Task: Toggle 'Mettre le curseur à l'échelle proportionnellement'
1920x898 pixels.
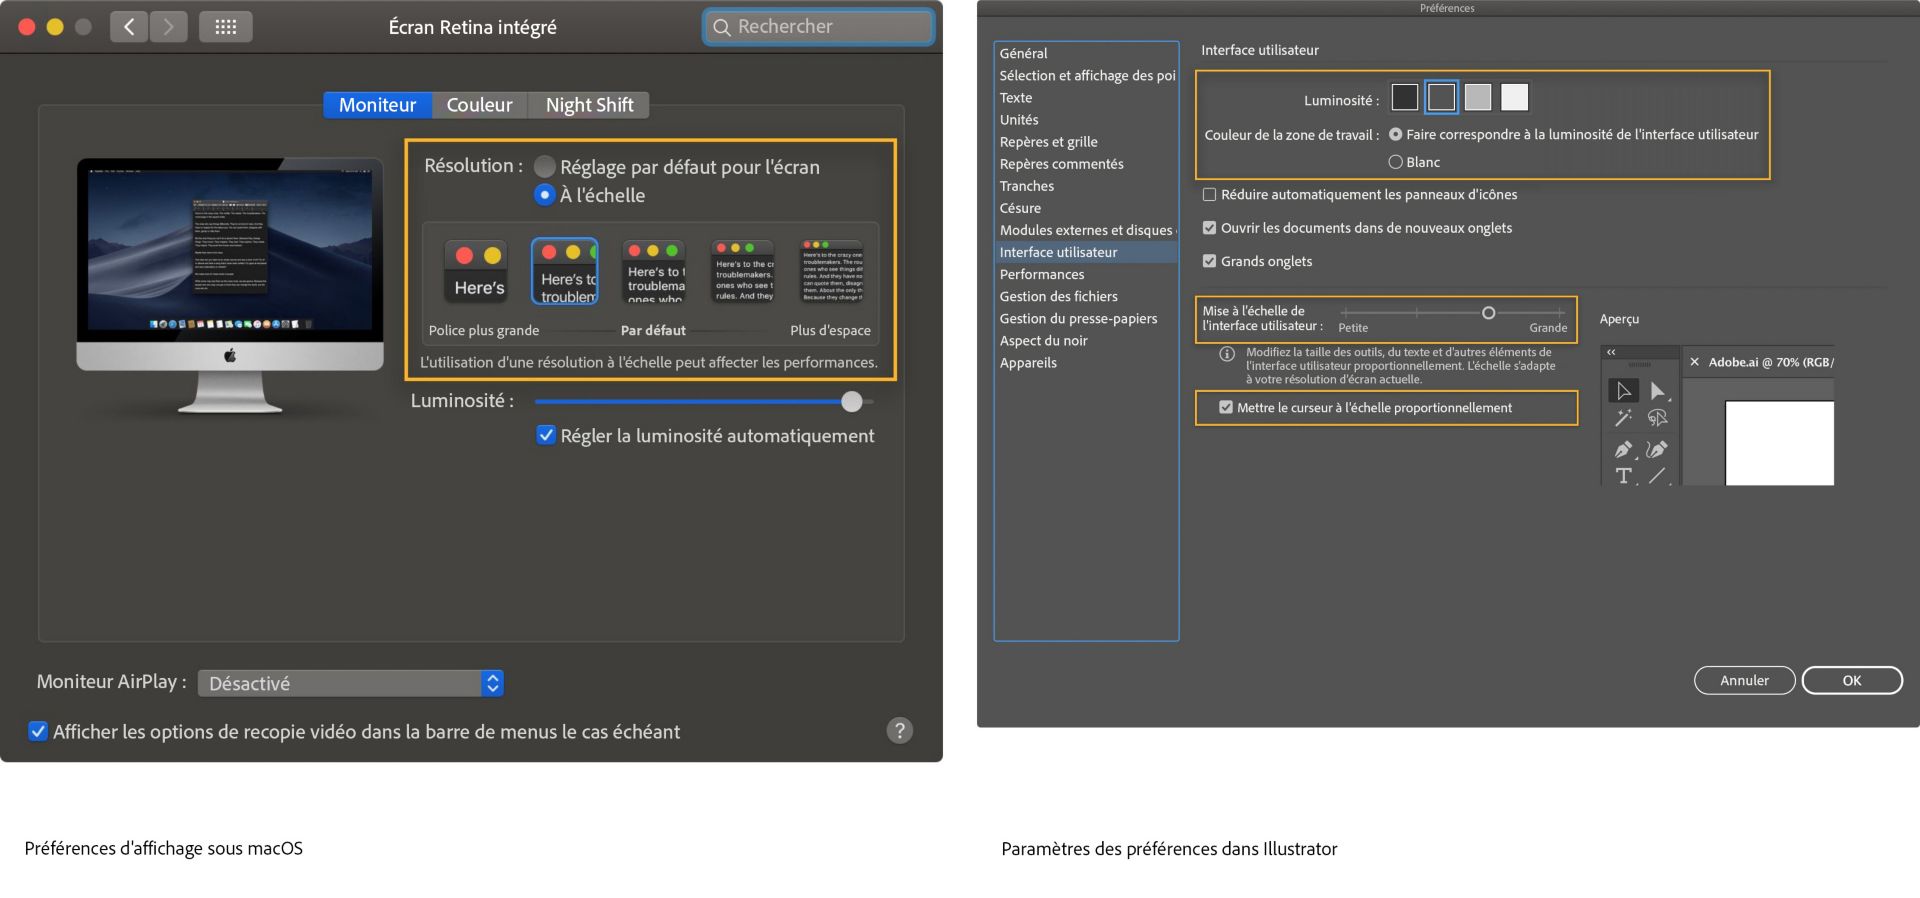Action: coord(1226,407)
